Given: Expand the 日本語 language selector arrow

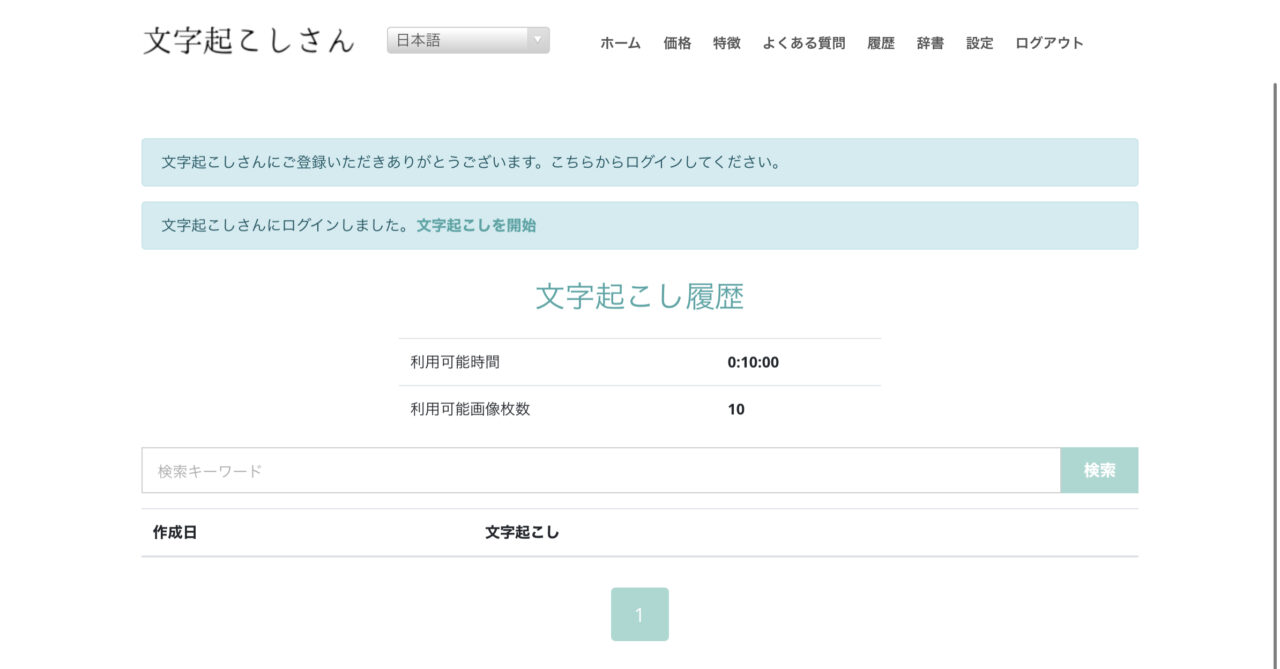Looking at the screenshot, I should (x=538, y=40).
